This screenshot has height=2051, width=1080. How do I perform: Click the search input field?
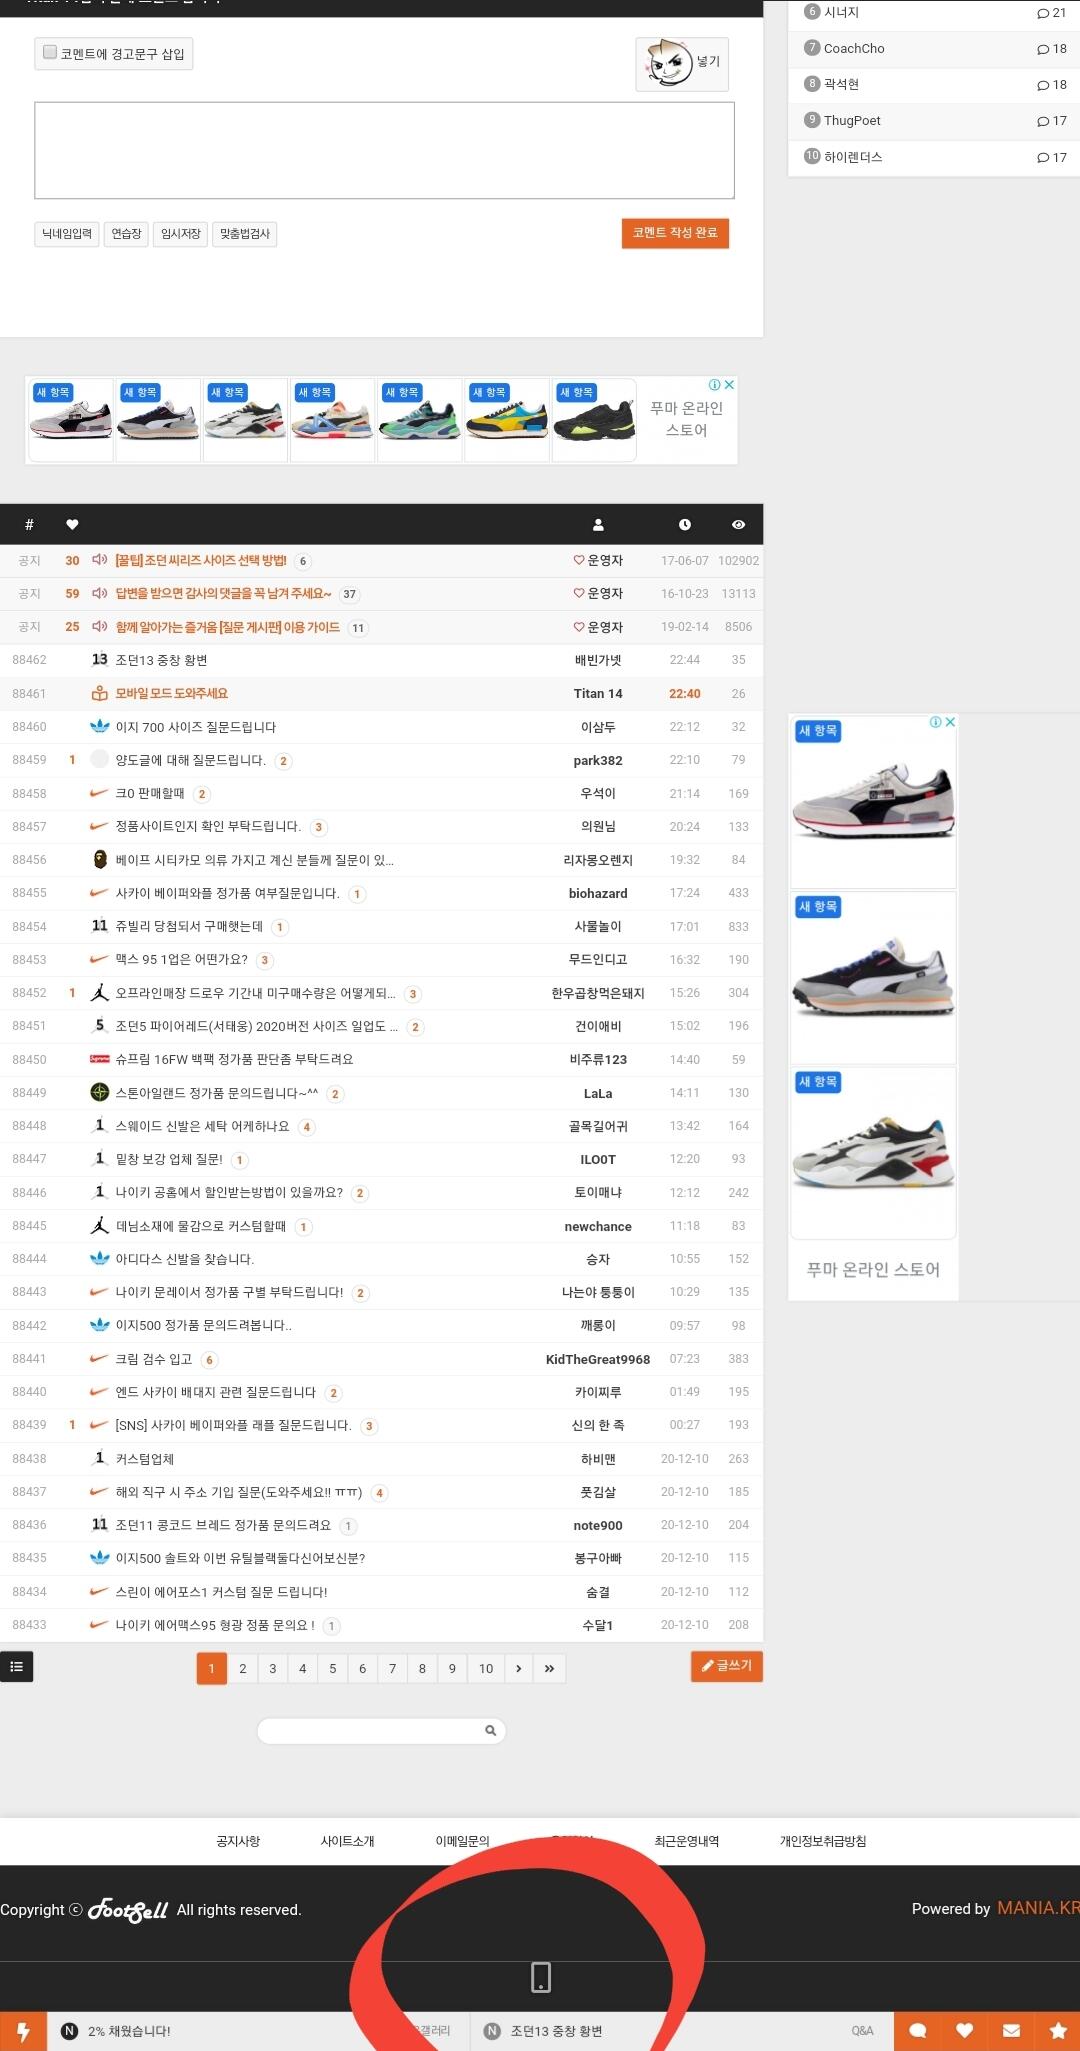click(381, 1730)
